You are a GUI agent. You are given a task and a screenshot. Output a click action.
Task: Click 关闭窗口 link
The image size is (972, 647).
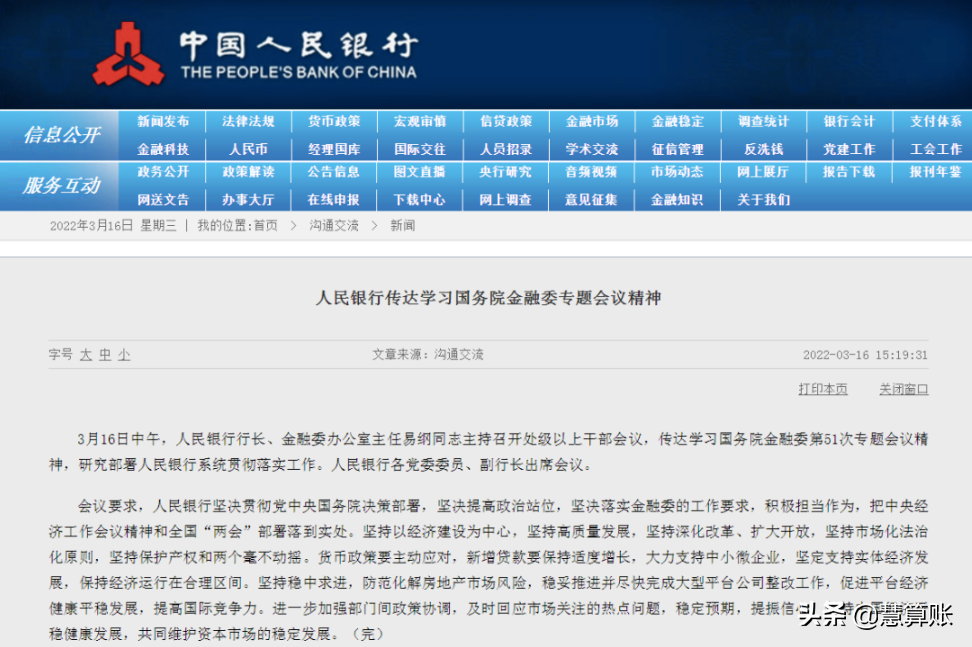pos(904,389)
